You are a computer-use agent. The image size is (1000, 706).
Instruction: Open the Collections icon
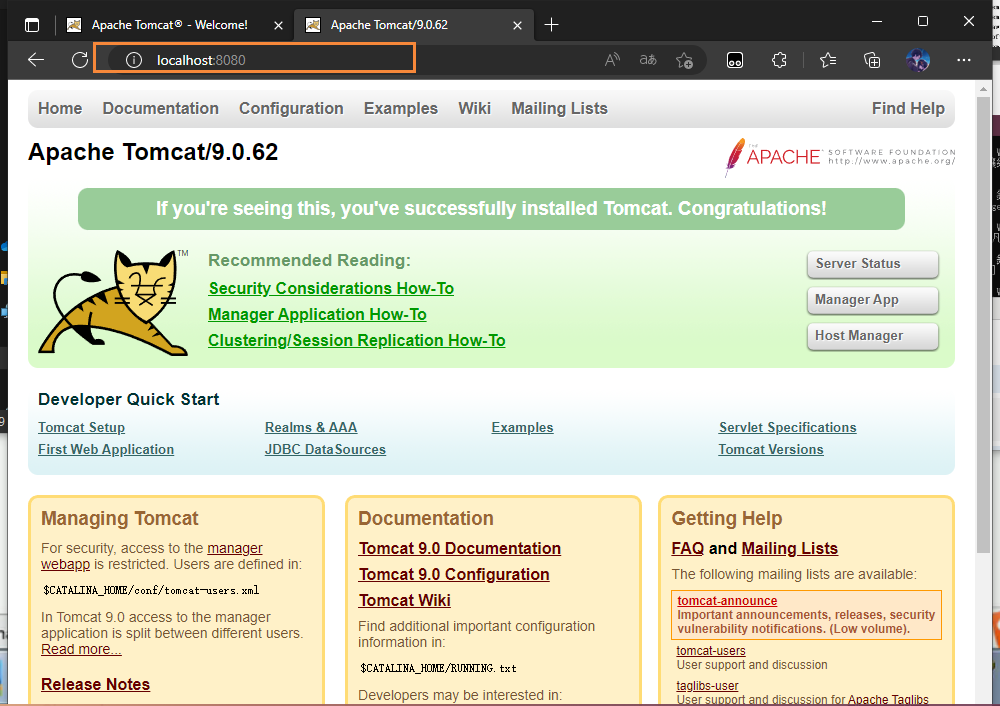(872, 60)
